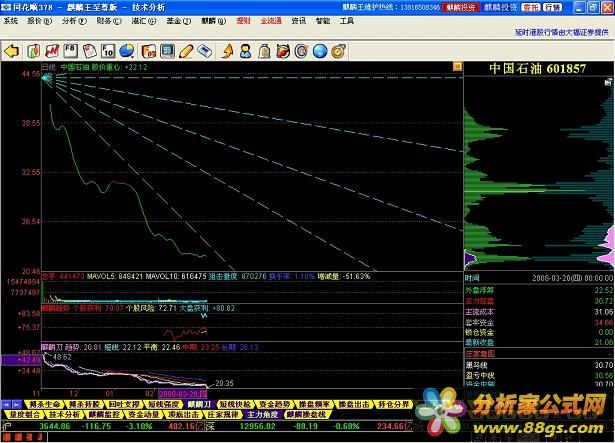
Task: Click the red horse toolbar icon
Action: [283, 51]
